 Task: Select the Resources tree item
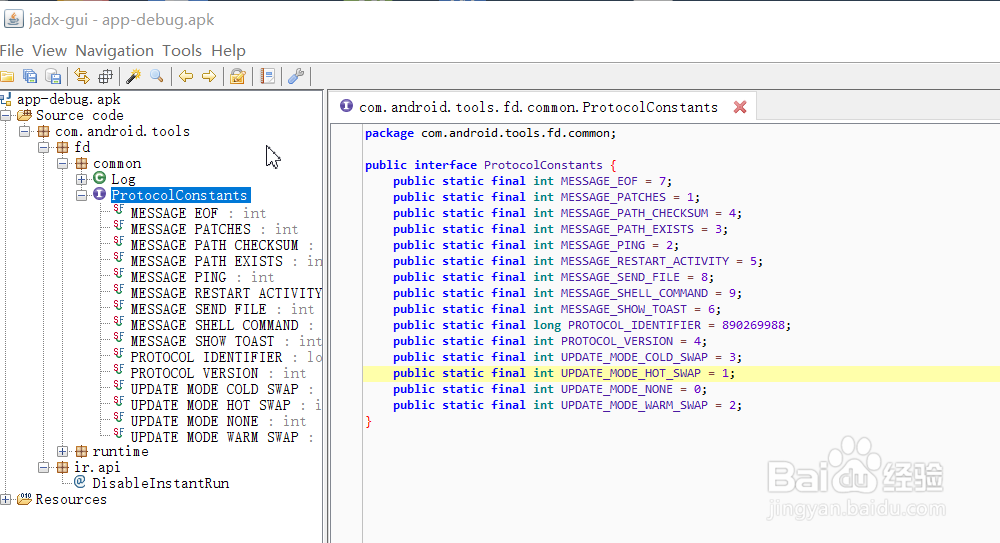(x=71, y=499)
